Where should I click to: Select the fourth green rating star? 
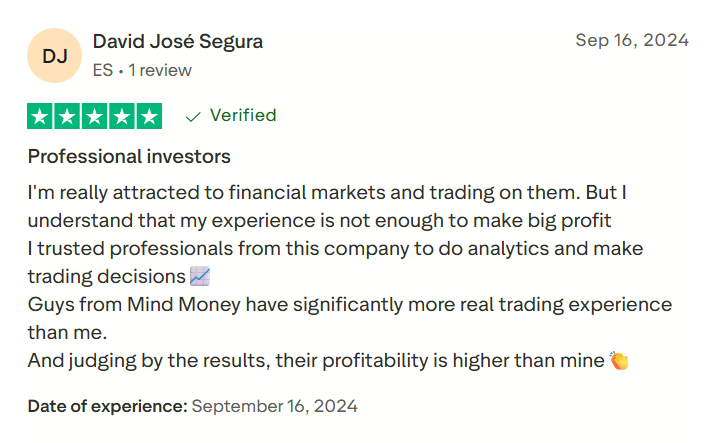[122, 116]
